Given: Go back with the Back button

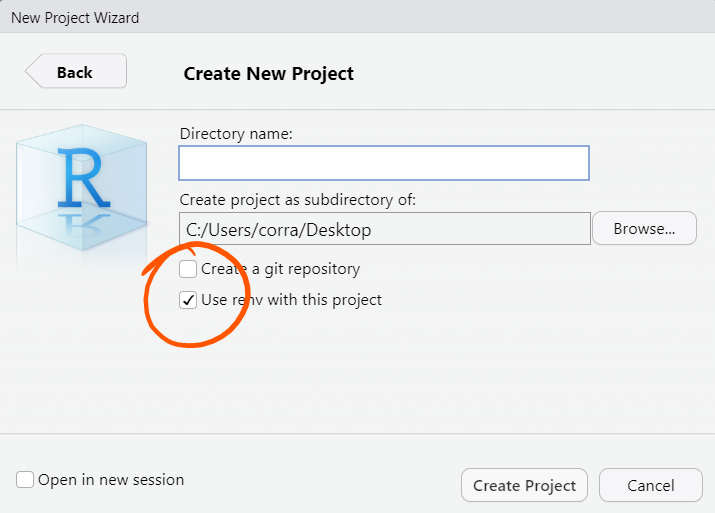Looking at the screenshot, I should click(76, 72).
